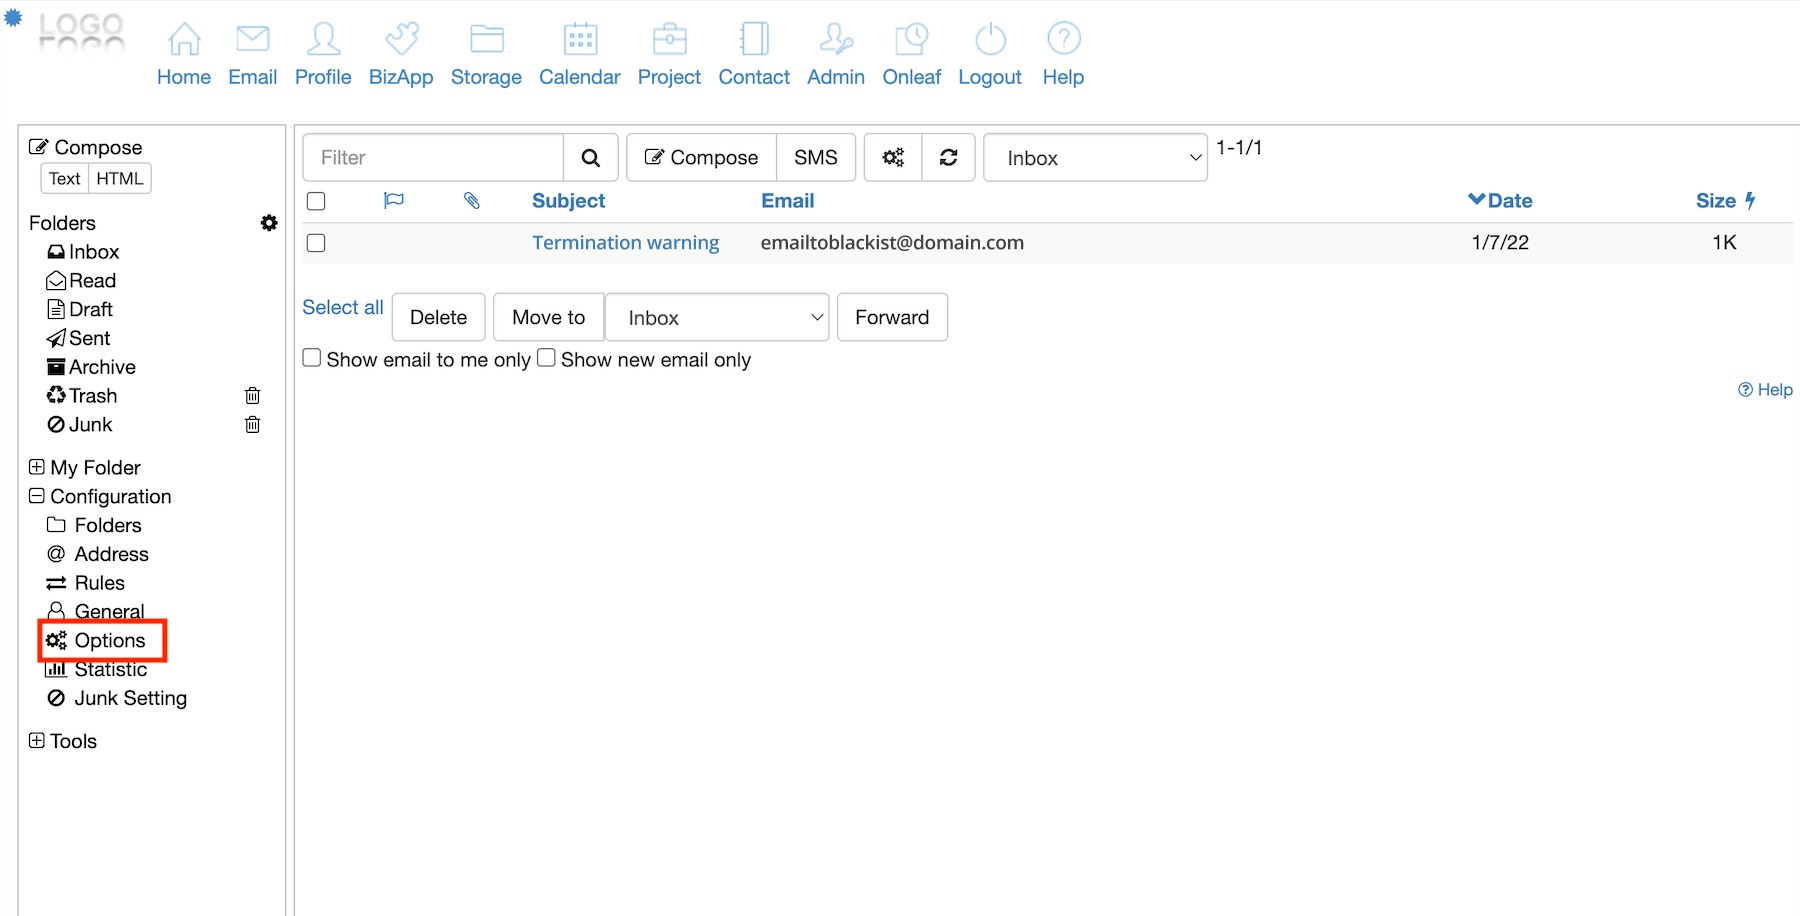Expand the My Folder tree node
This screenshot has height=916, width=1800.
(x=37, y=467)
